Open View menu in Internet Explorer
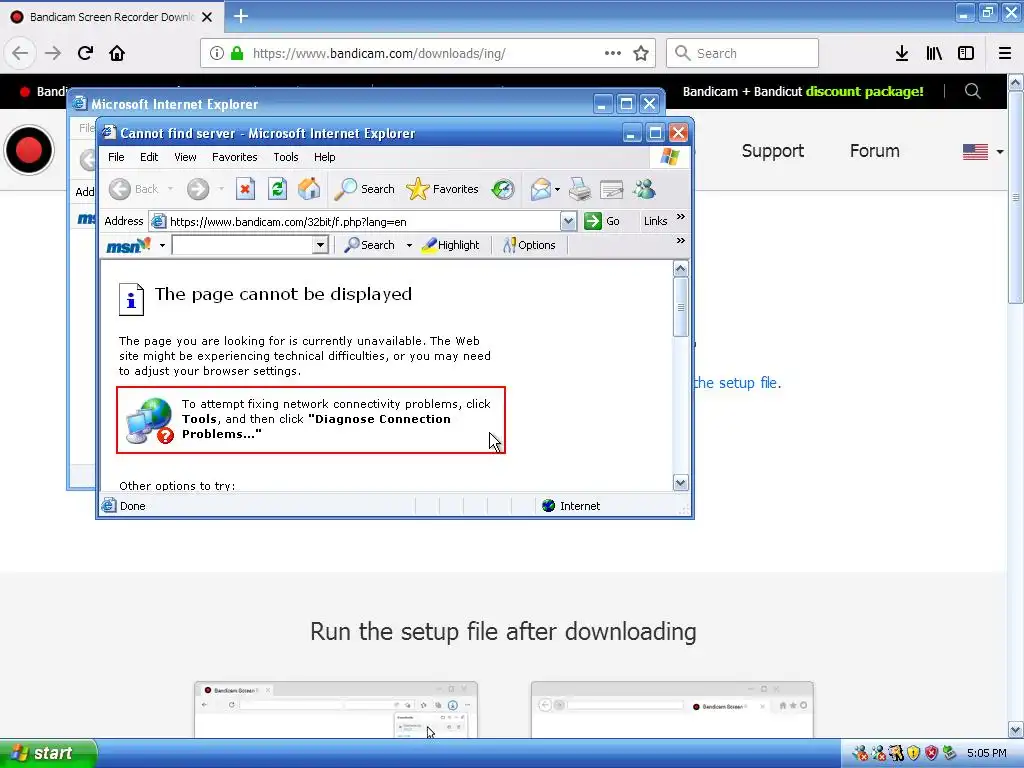The width and height of the screenshot is (1024, 768). coord(185,157)
